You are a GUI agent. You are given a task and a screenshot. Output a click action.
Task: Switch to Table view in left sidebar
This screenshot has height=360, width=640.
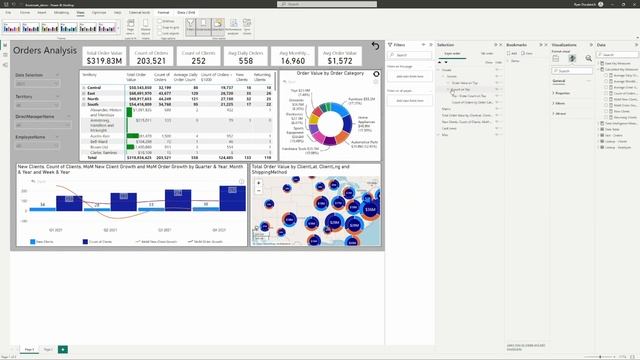click(5, 55)
